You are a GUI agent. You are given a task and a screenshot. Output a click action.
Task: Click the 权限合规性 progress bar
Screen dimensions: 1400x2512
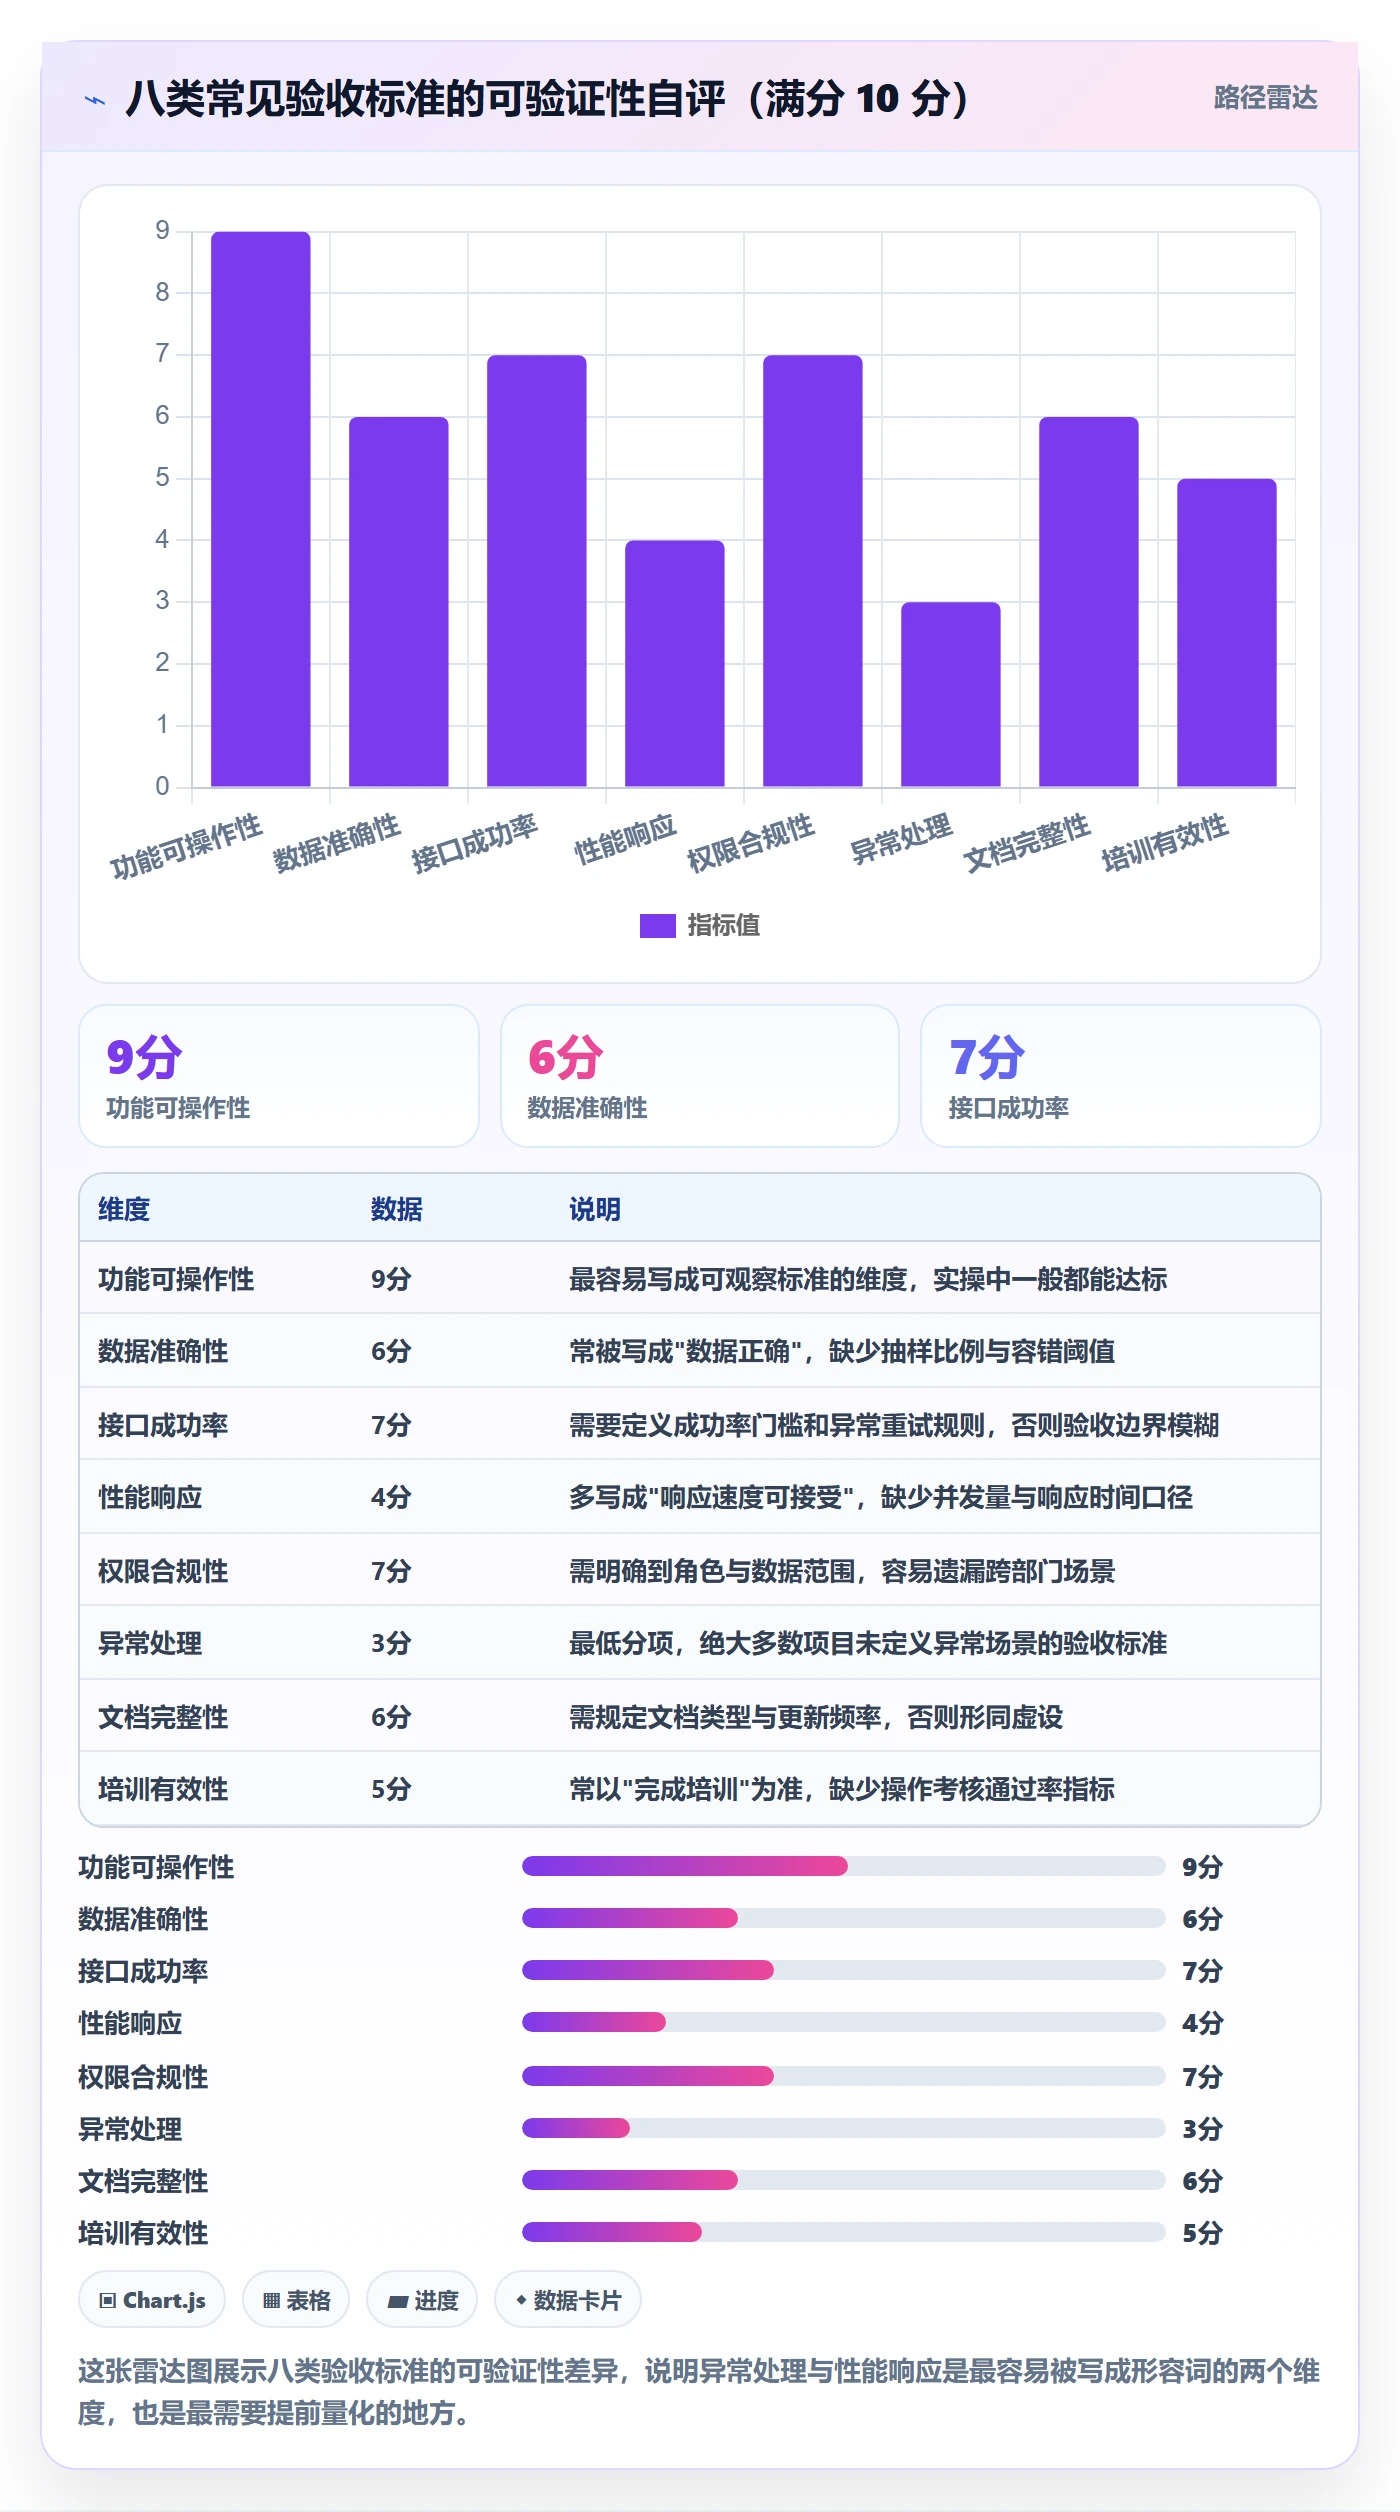click(844, 2076)
